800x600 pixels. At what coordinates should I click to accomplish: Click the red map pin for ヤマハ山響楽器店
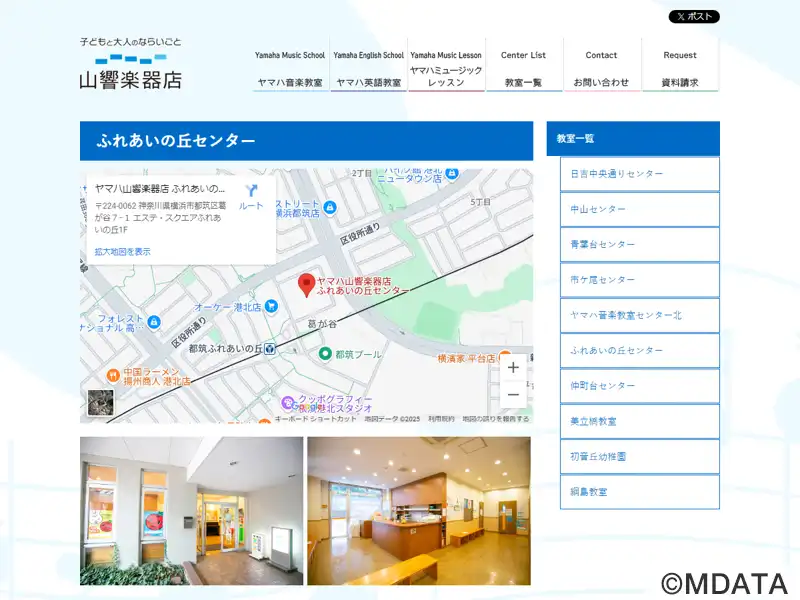306,285
